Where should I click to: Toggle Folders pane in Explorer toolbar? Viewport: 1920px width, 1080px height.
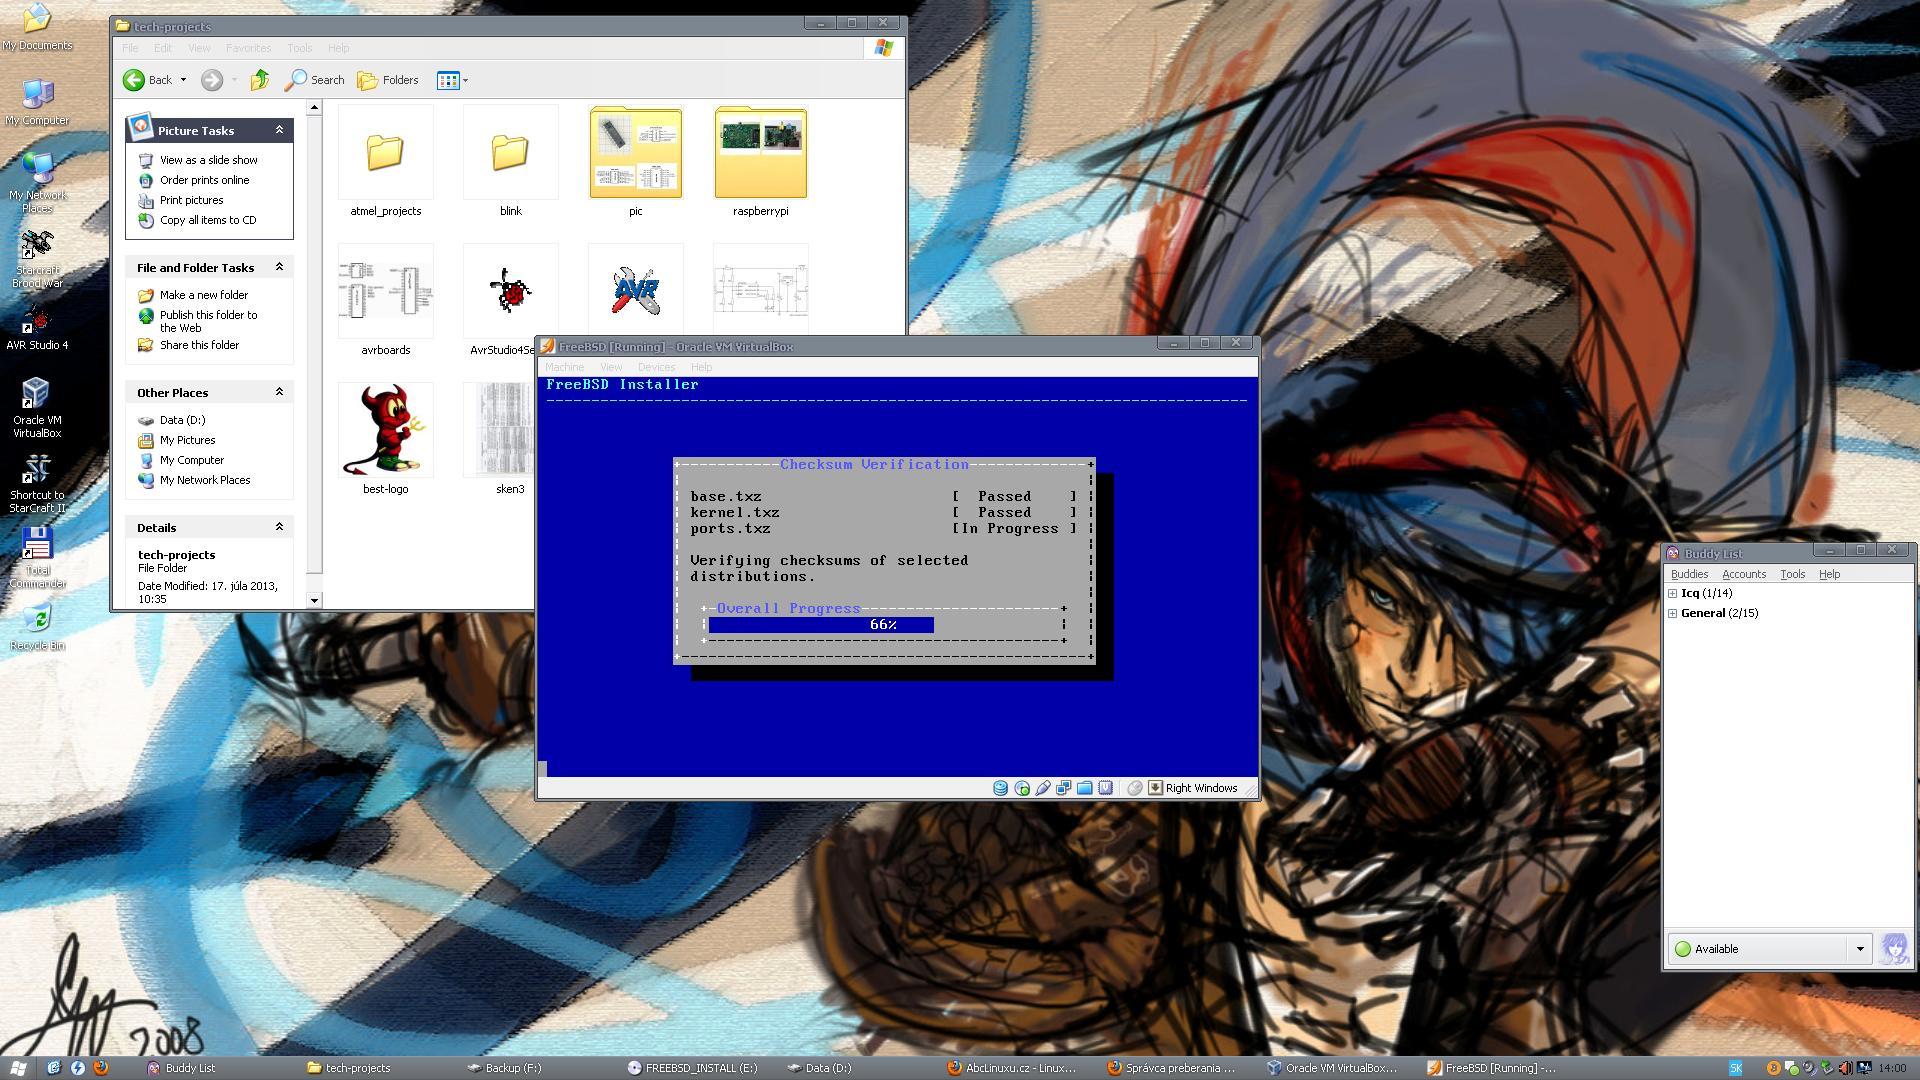click(x=388, y=80)
